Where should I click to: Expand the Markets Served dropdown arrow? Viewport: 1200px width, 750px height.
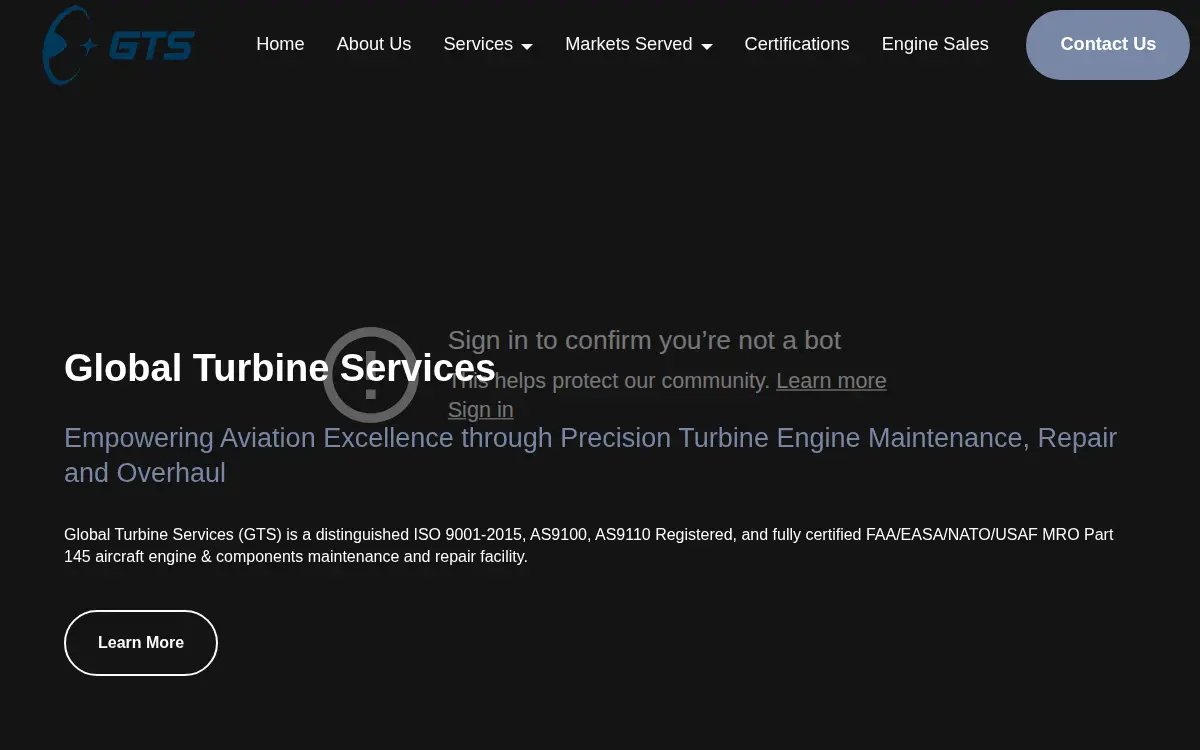pyautogui.click(x=707, y=46)
